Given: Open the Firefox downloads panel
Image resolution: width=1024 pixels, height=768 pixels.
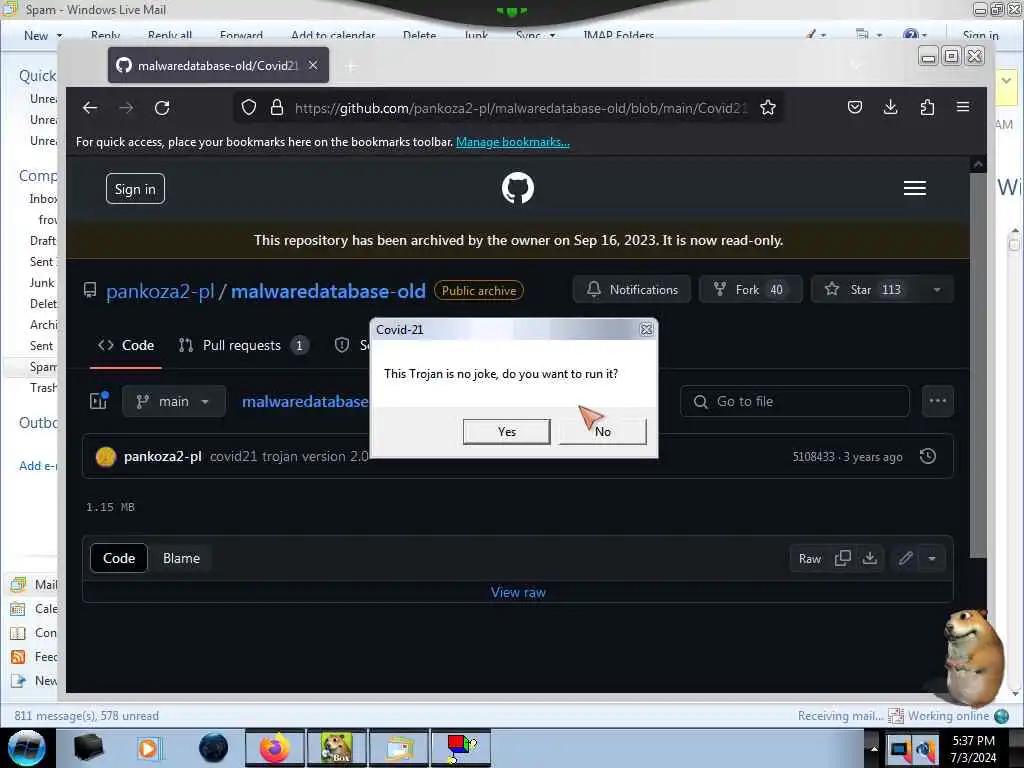Looking at the screenshot, I should (890, 107).
